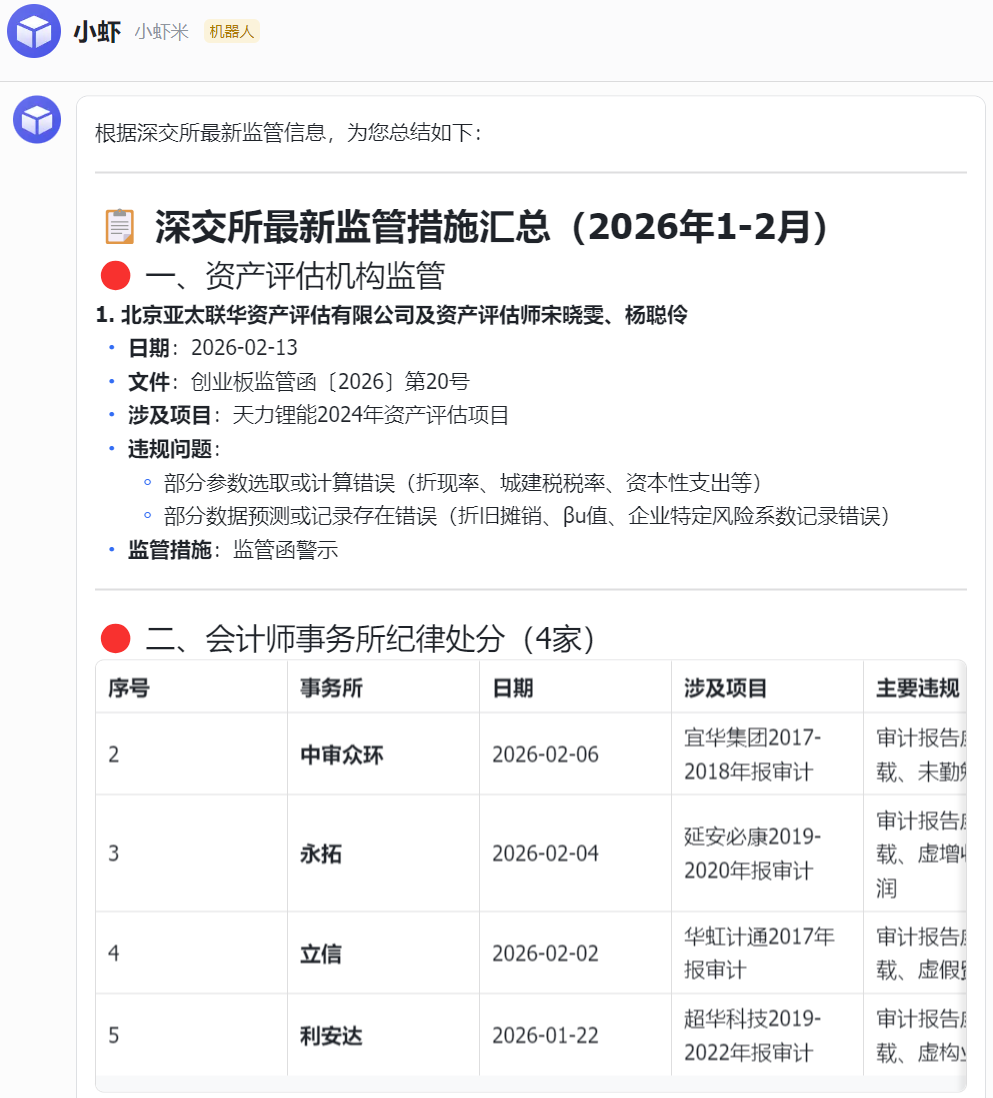
Task: Click the date cell 2026-02-02
Action: [575, 952]
